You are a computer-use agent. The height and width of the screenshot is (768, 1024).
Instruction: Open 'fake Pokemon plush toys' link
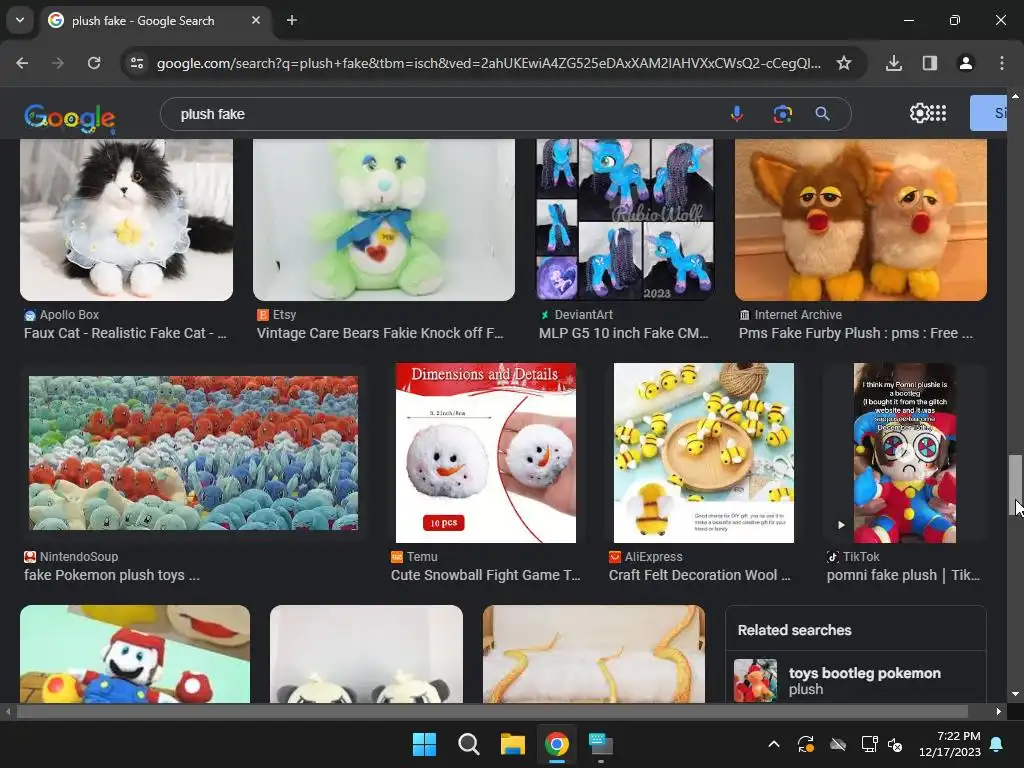point(112,575)
